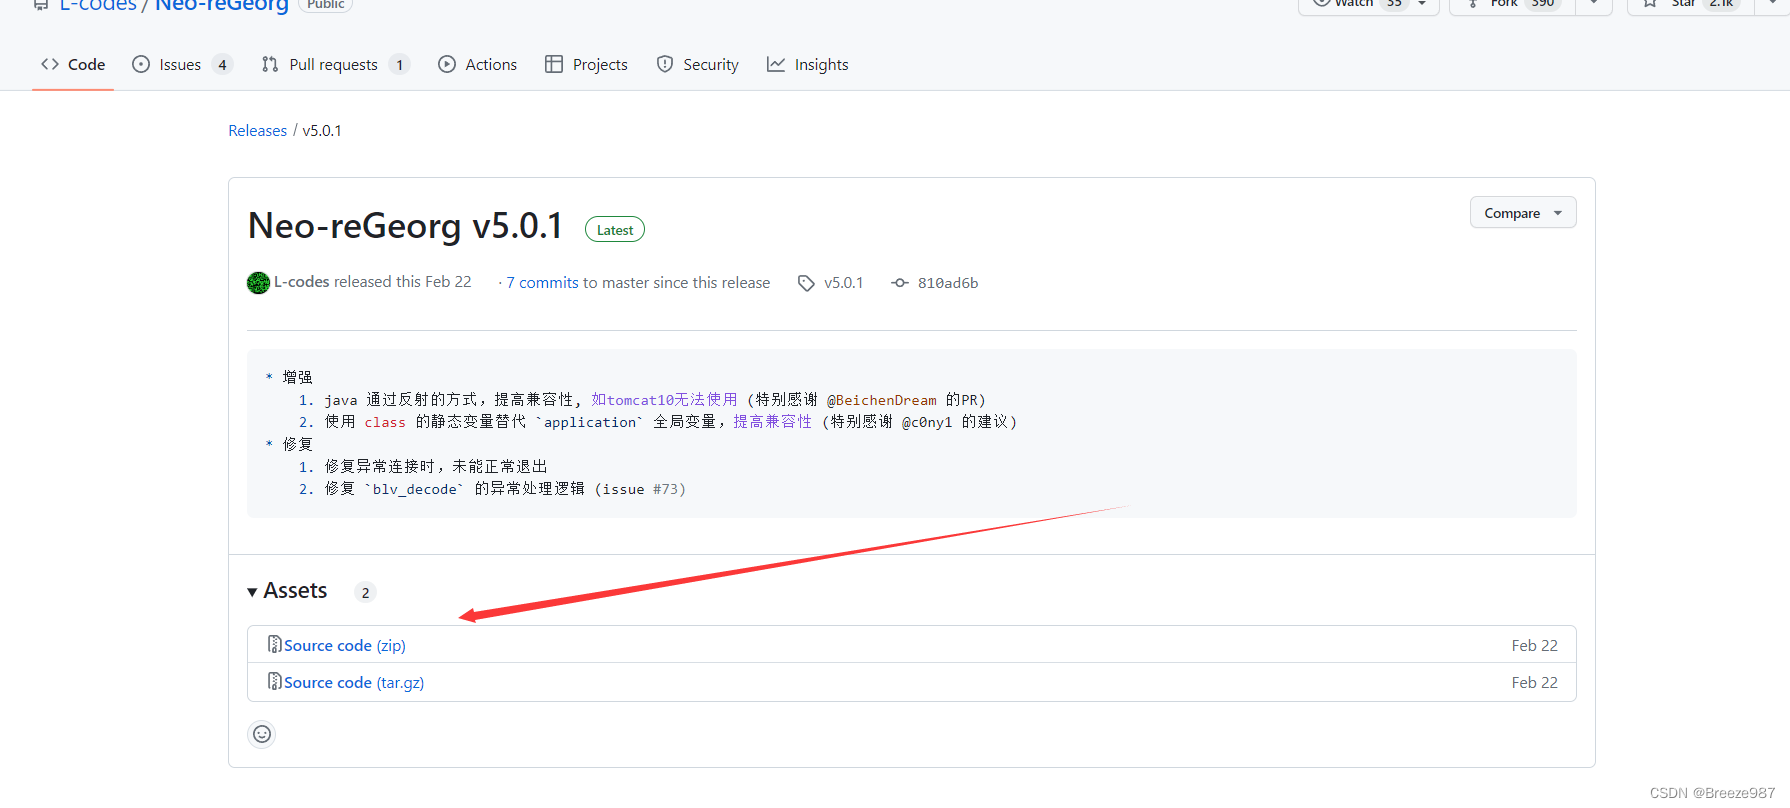Click the Projects table icon
The image size is (1790, 808).
tap(554, 64)
